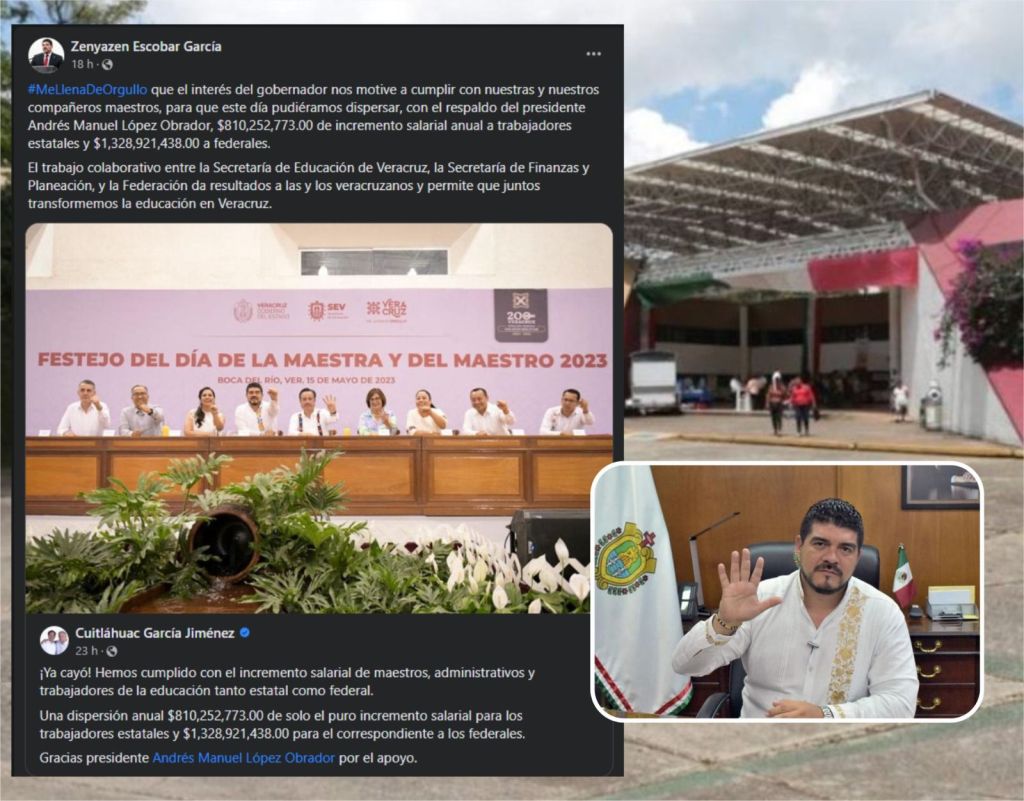This screenshot has width=1024, height=801.
Task: Open the Festejo del Día del Maestro photo
Action: click(x=319, y=418)
